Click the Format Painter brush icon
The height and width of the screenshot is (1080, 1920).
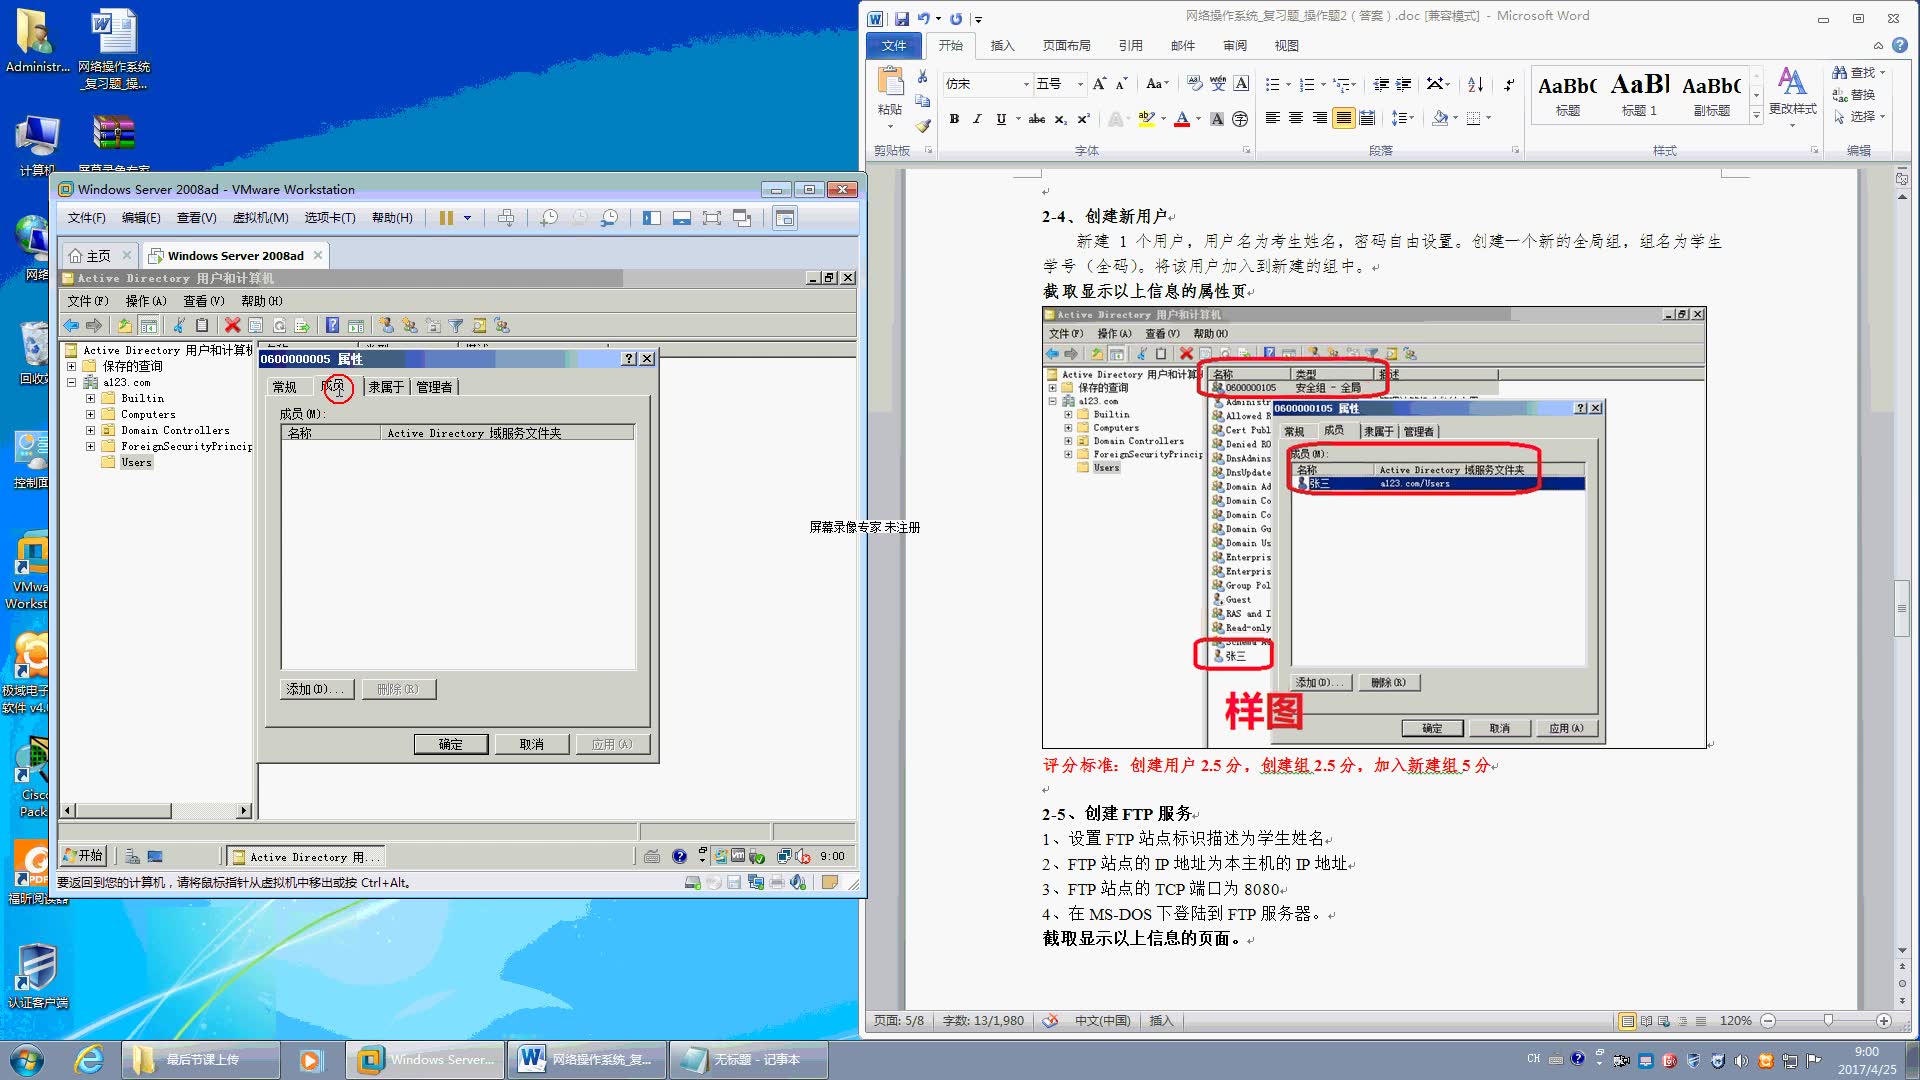[923, 126]
